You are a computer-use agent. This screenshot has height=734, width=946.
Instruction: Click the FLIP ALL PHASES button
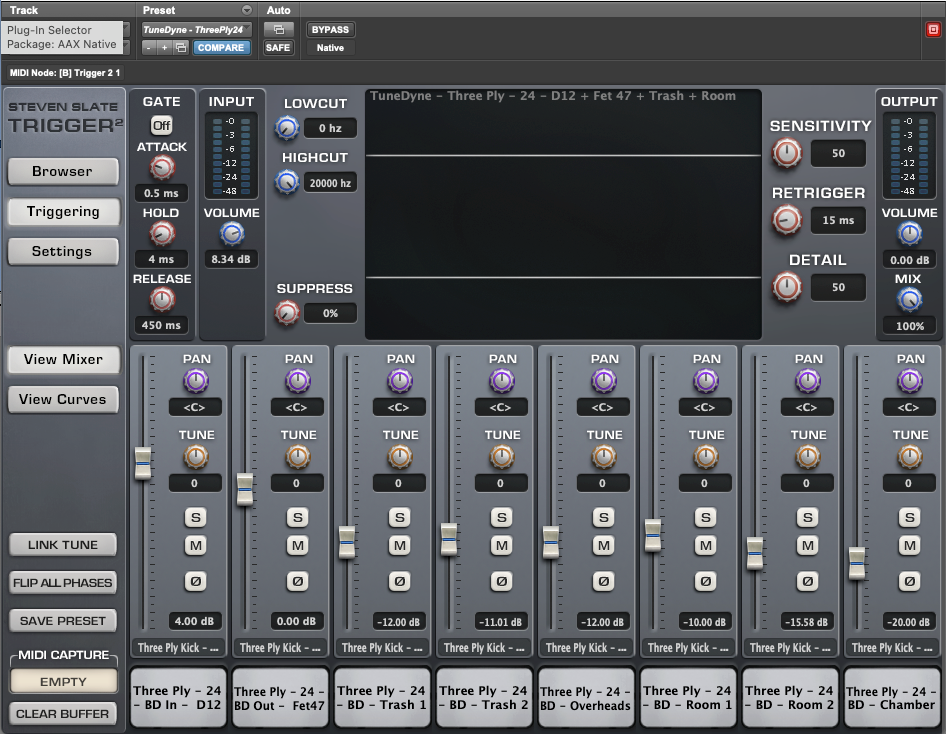click(x=63, y=582)
